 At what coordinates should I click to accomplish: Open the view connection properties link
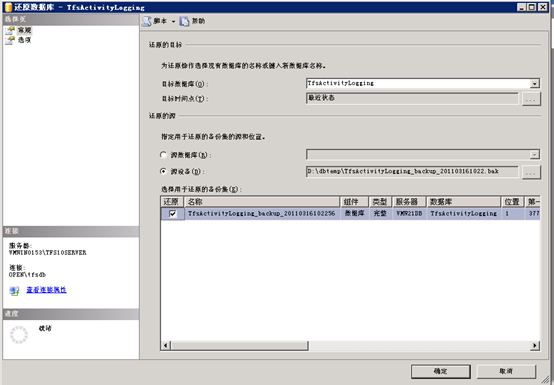tap(46, 290)
